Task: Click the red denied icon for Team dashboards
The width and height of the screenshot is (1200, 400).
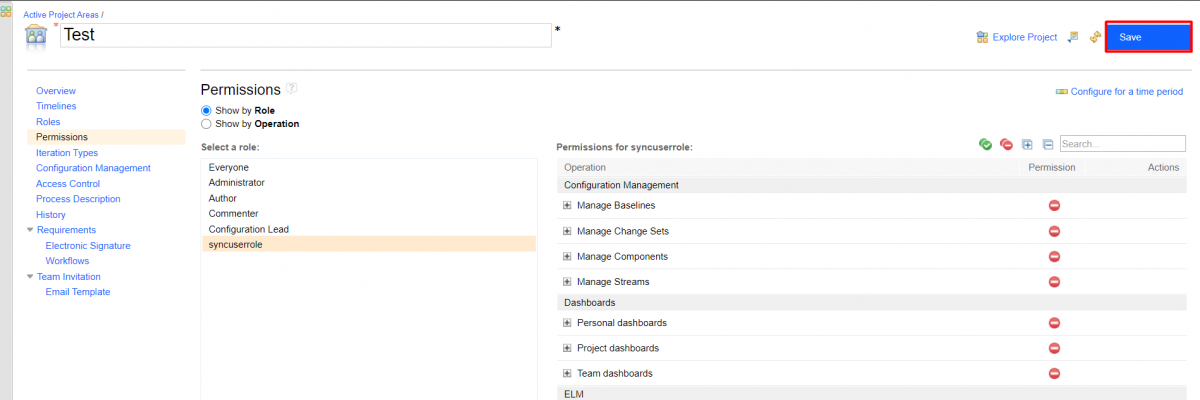Action: point(1054,374)
